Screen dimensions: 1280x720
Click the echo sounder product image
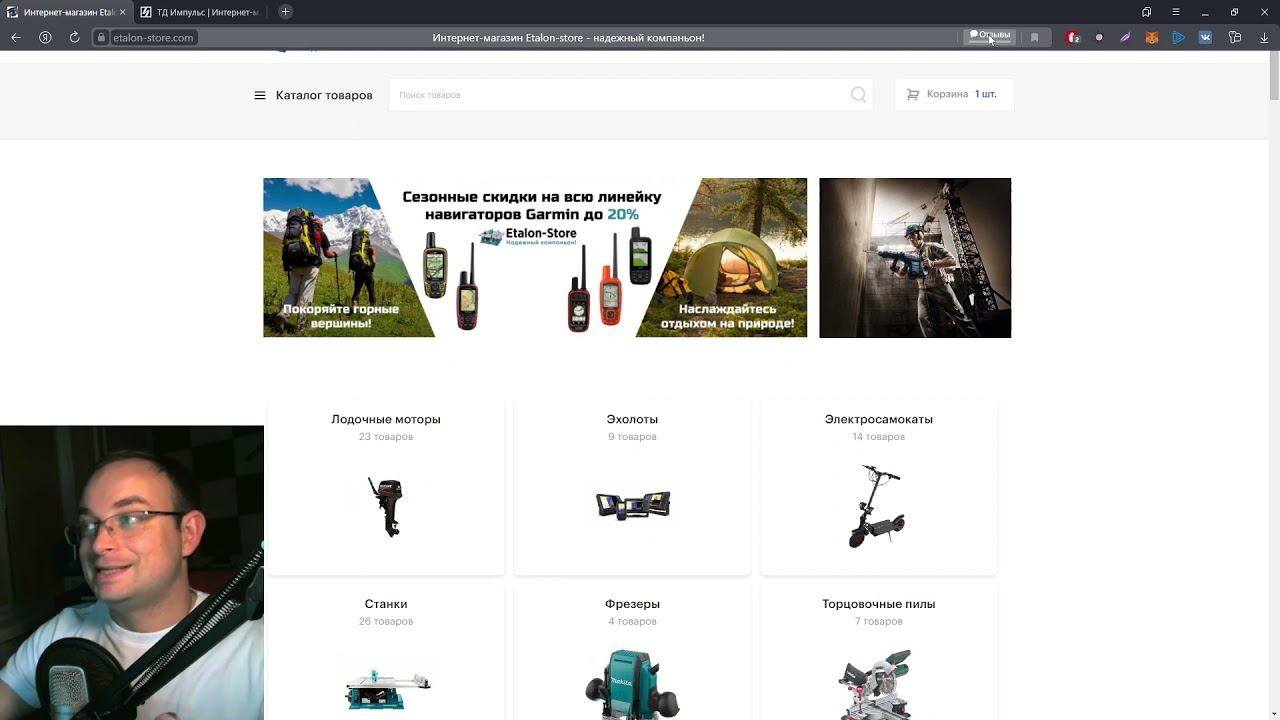(633, 505)
